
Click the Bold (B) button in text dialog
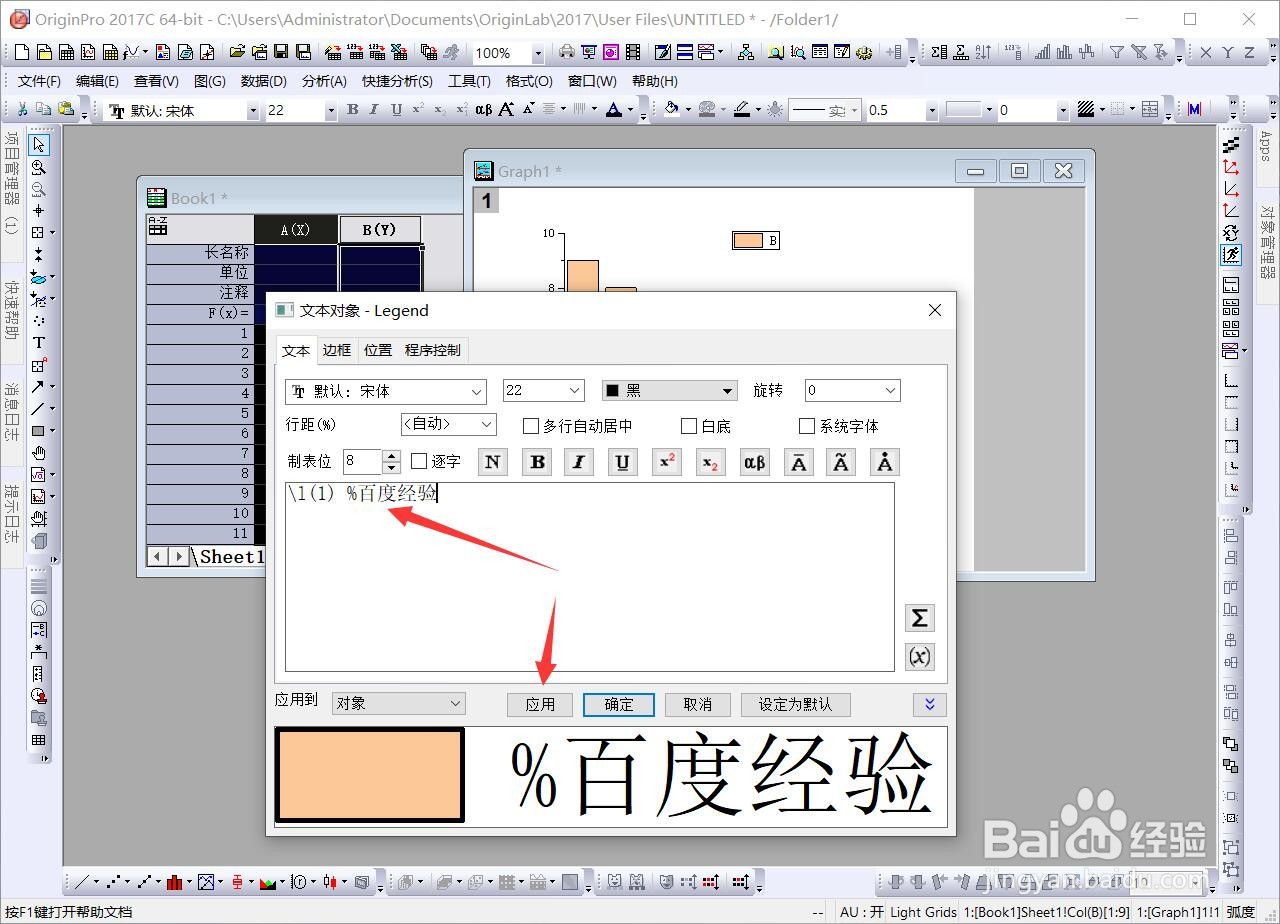click(538, 462)
